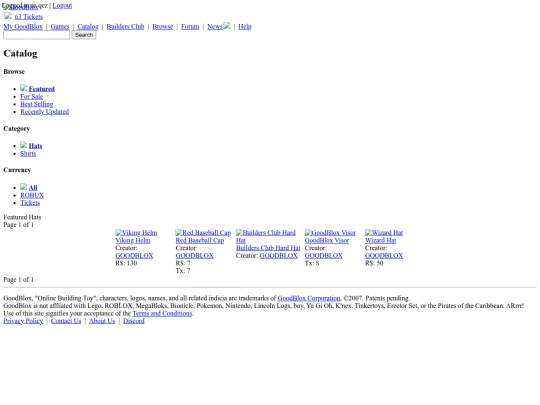Open GOODBLOX creator under Builders Club Hard Hat
The image size is (540, 405).
(x=279, y=256)
